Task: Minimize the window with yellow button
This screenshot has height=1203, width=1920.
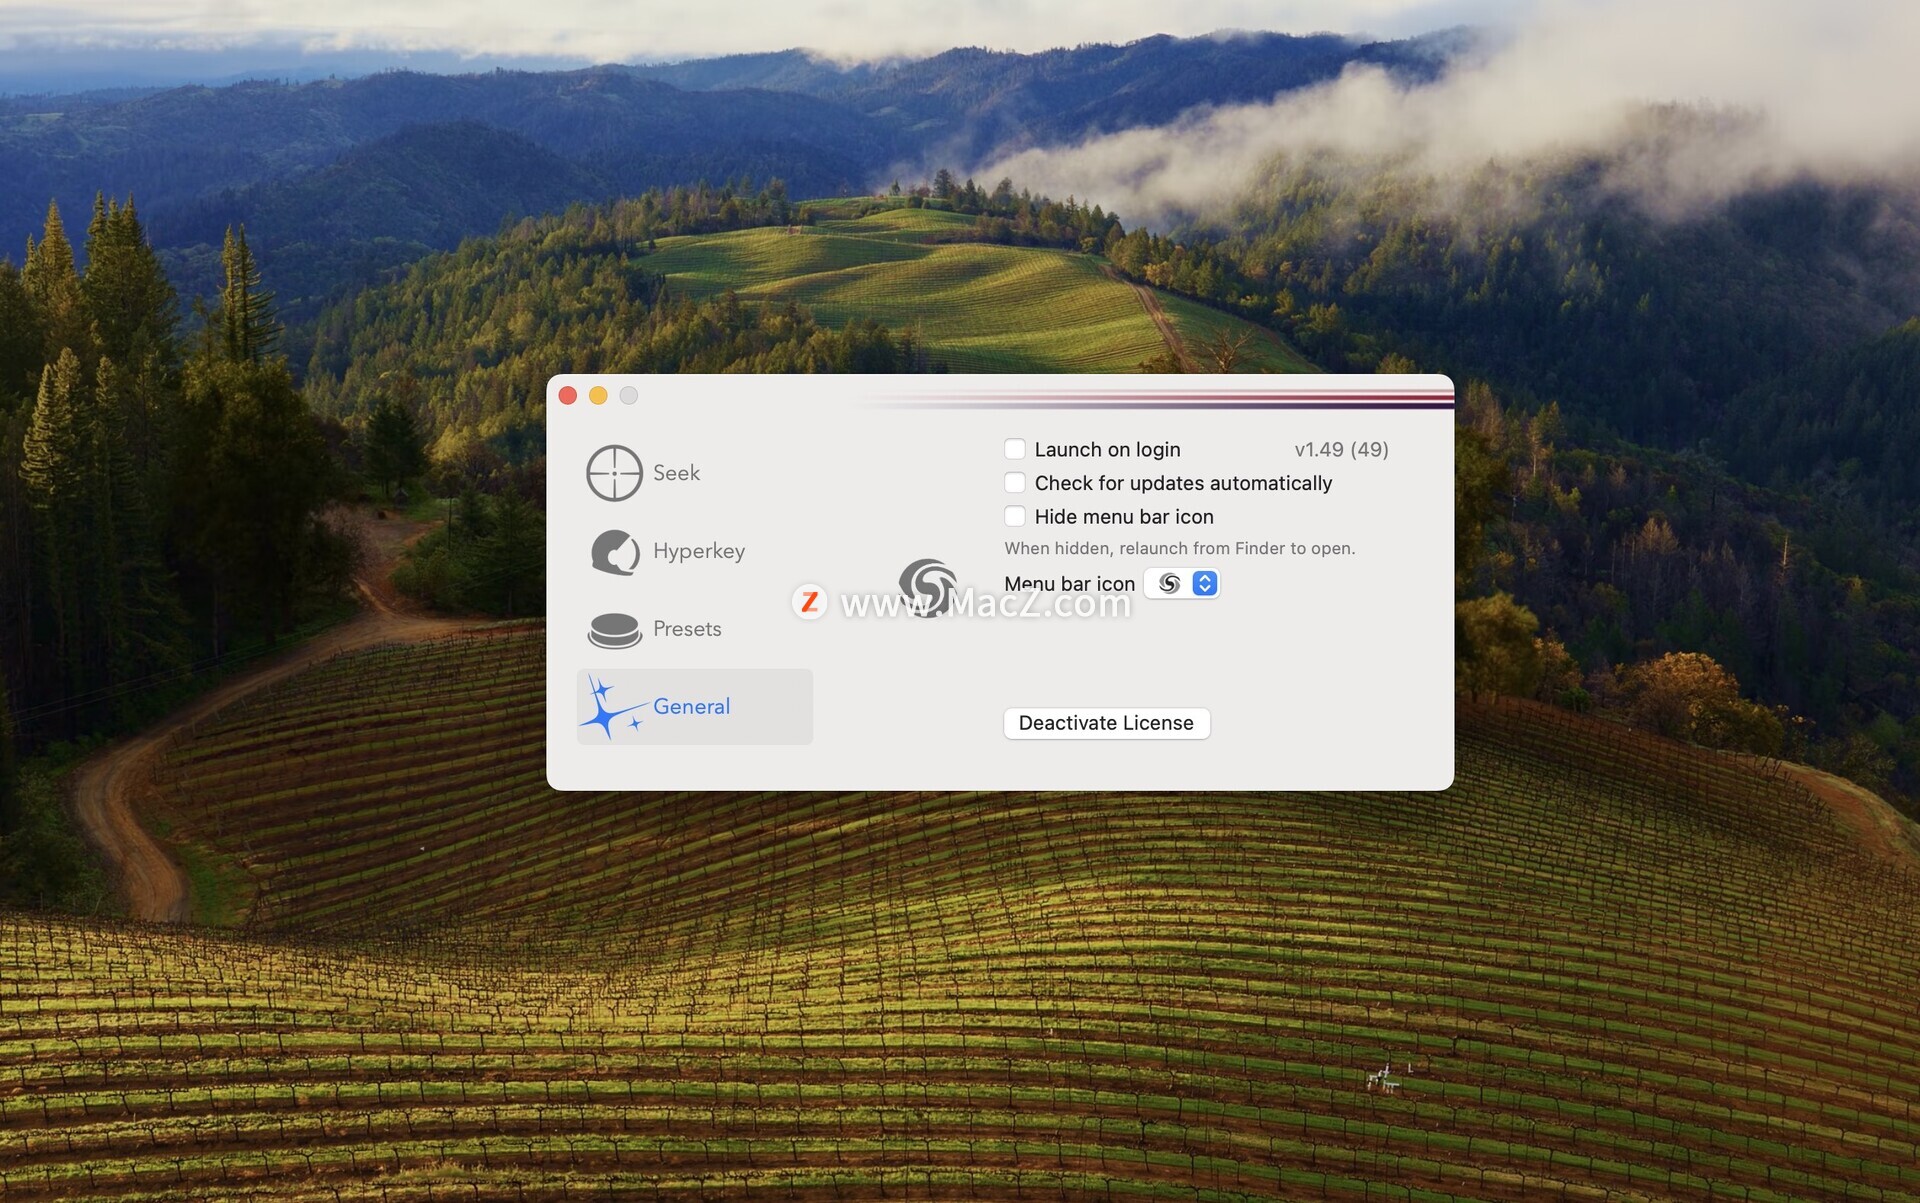Action: point(598,396)
